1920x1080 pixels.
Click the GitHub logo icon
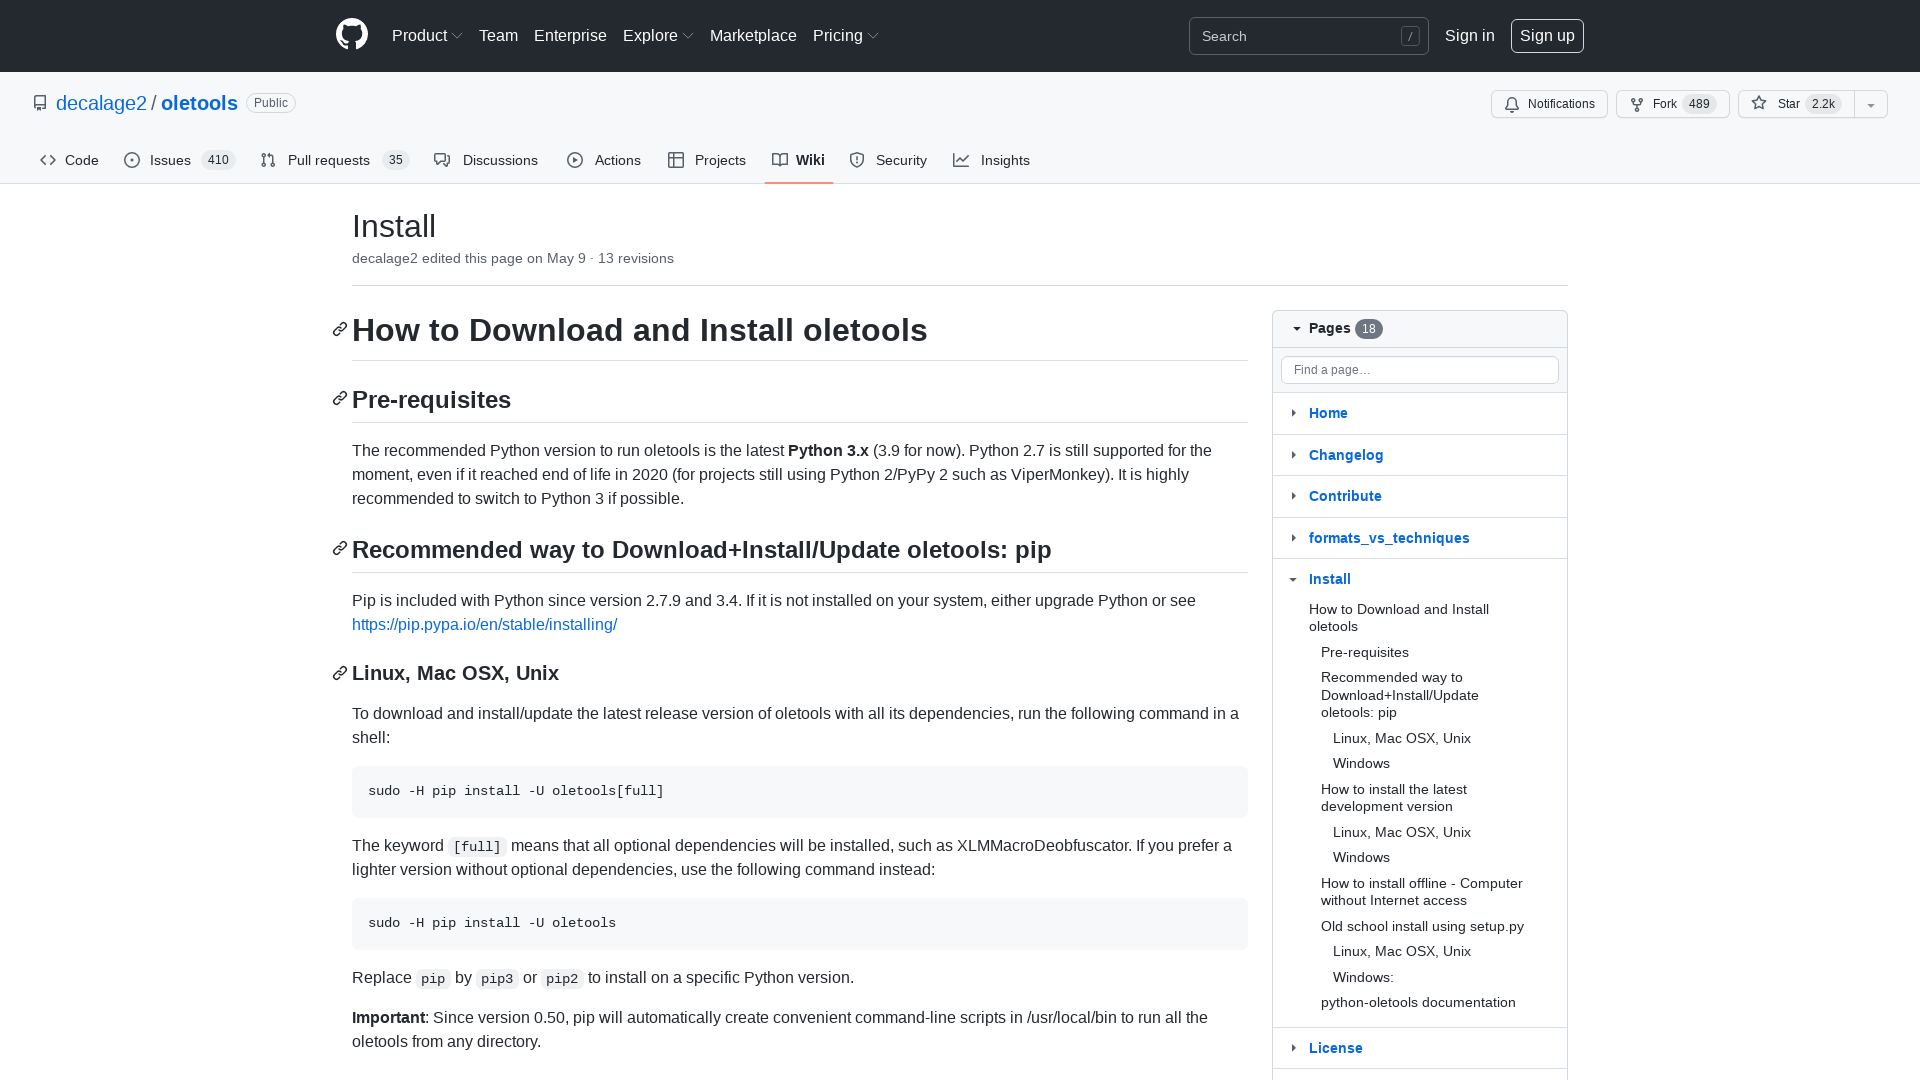[352, 35]
